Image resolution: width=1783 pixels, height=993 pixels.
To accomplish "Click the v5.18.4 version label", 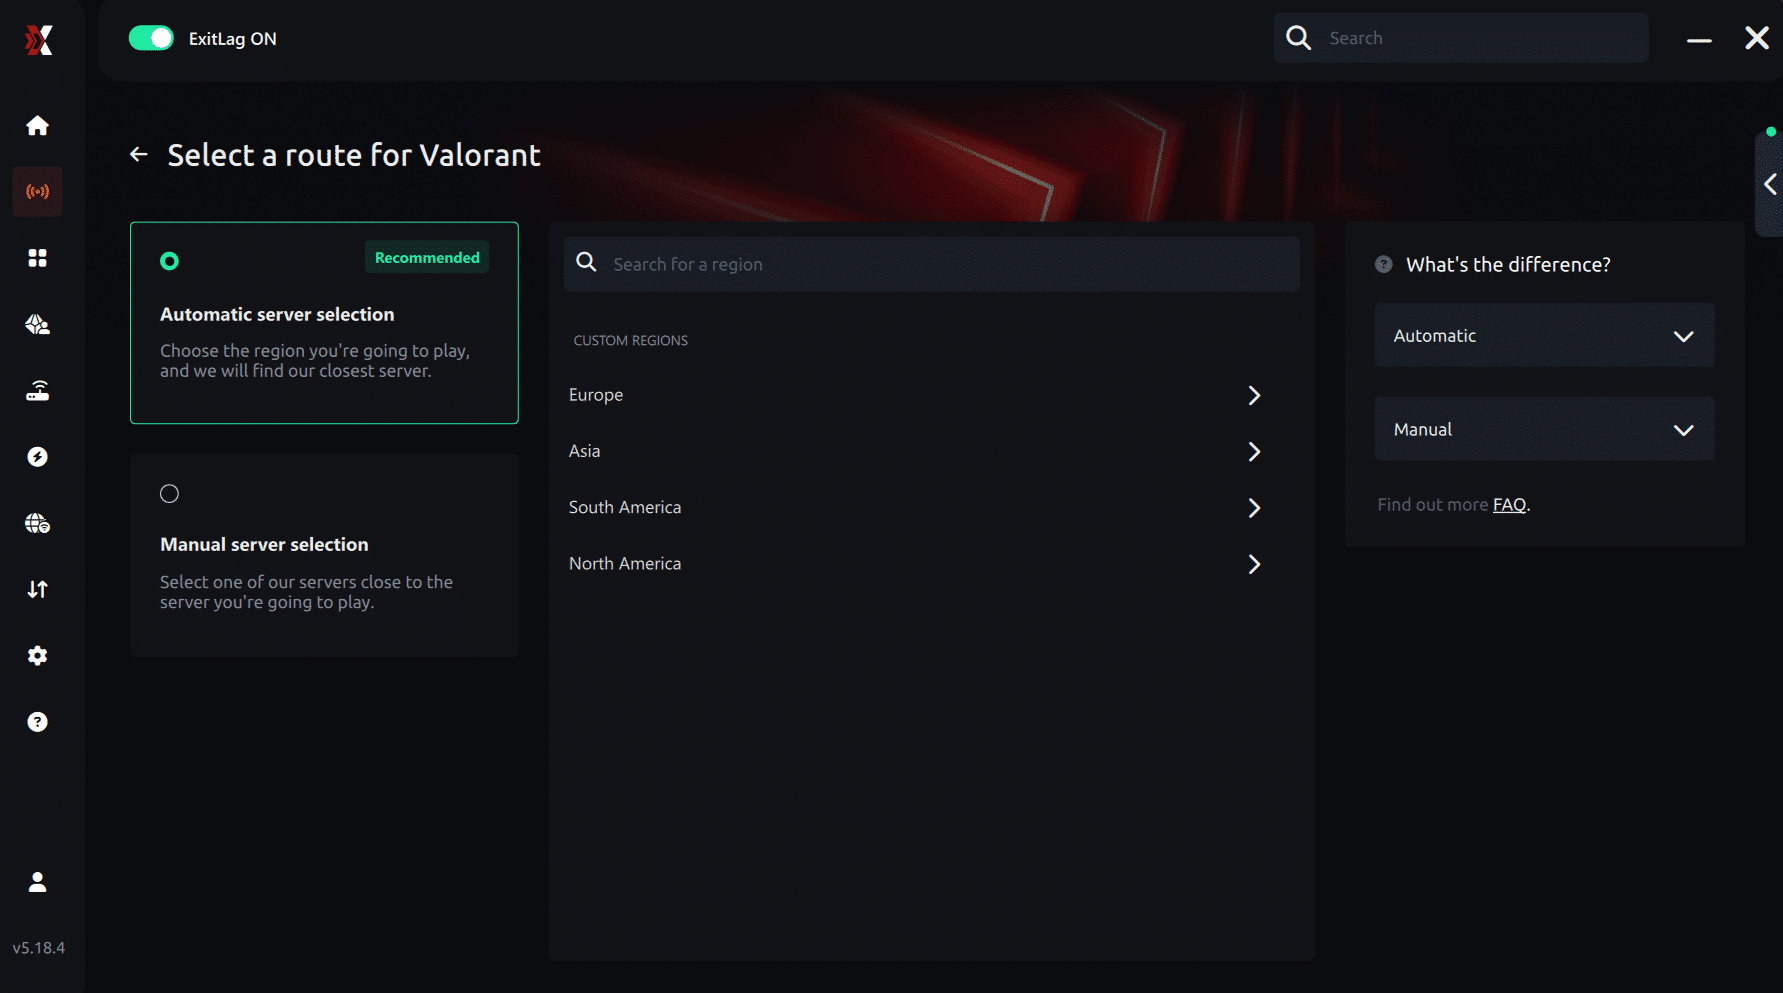I will point(38,948).
